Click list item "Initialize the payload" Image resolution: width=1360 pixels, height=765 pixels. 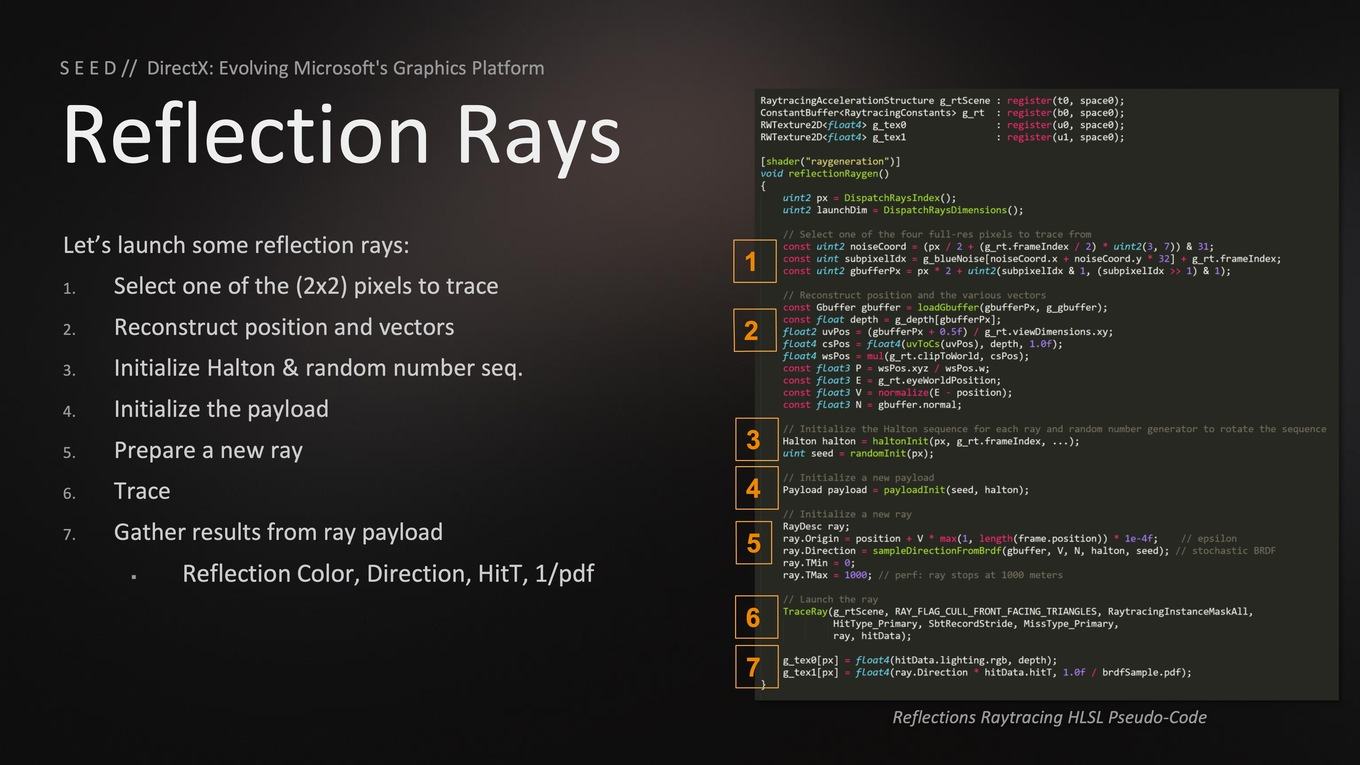pyautogui.click(x=221, y=409)
